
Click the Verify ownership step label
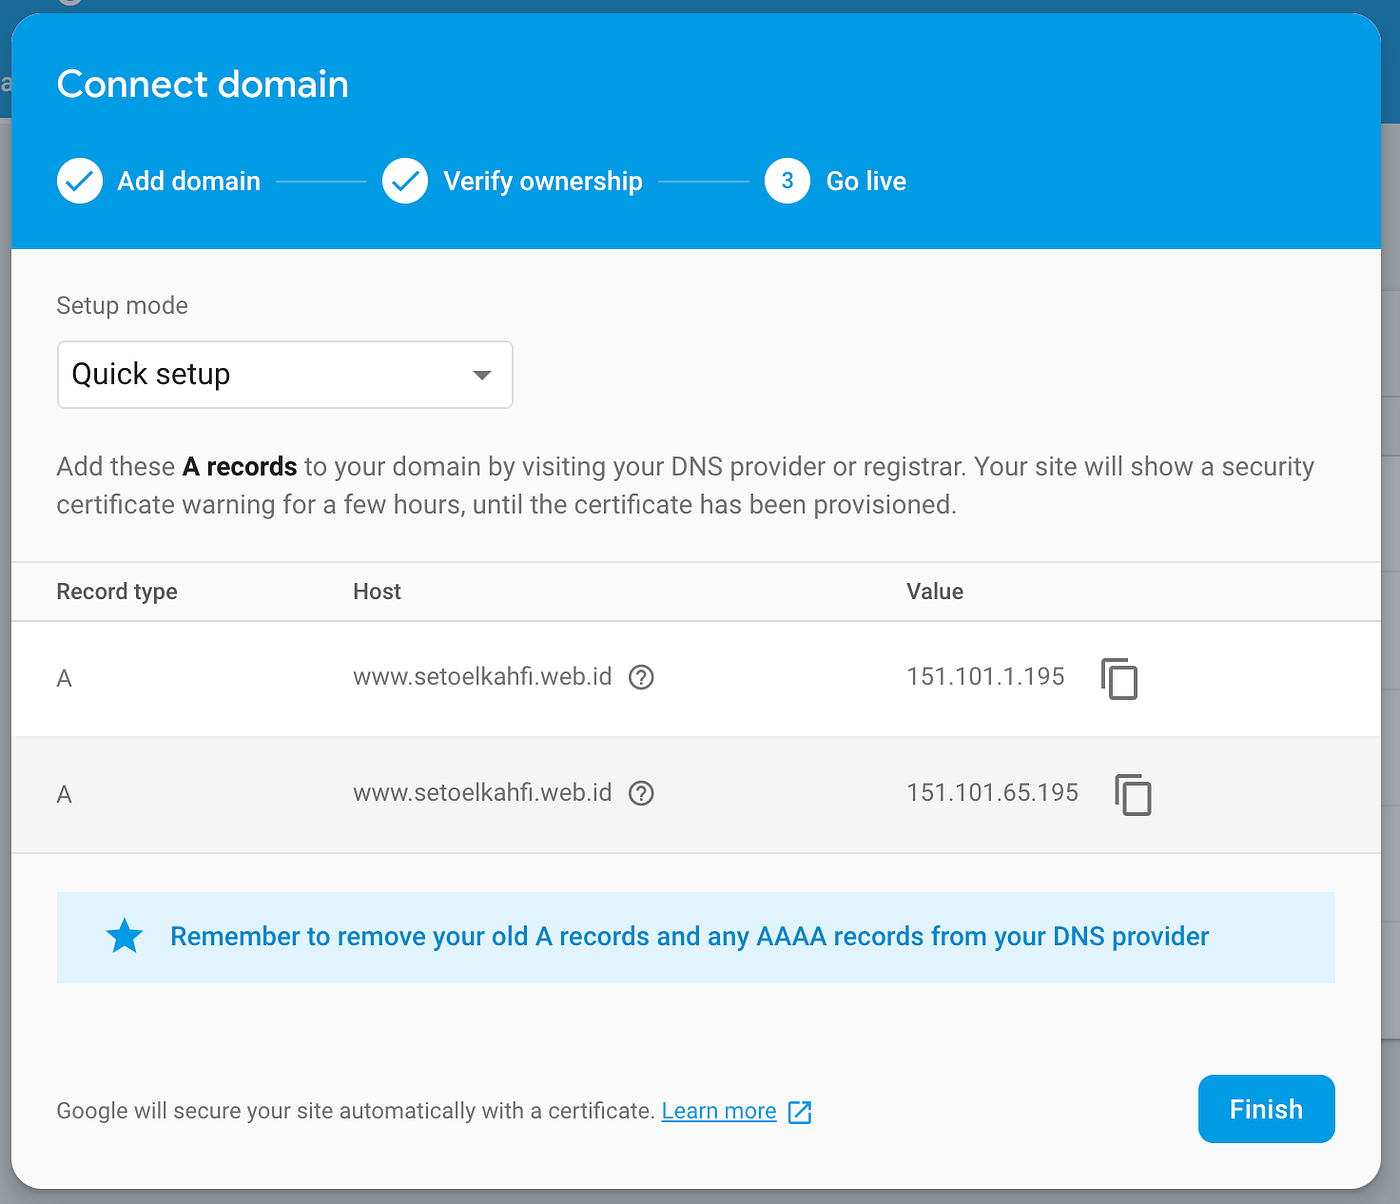point(543,181)
